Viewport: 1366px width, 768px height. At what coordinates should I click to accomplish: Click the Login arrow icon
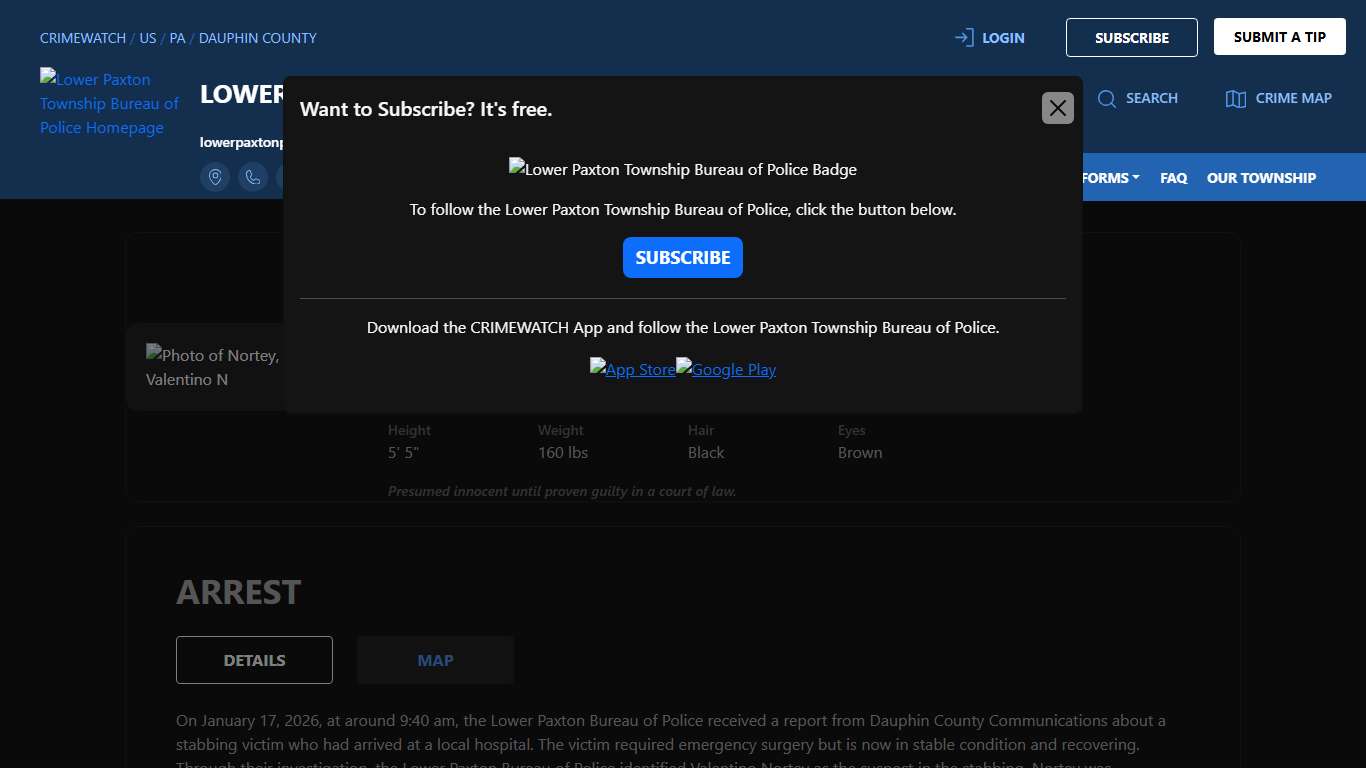(x=964, y=38)
